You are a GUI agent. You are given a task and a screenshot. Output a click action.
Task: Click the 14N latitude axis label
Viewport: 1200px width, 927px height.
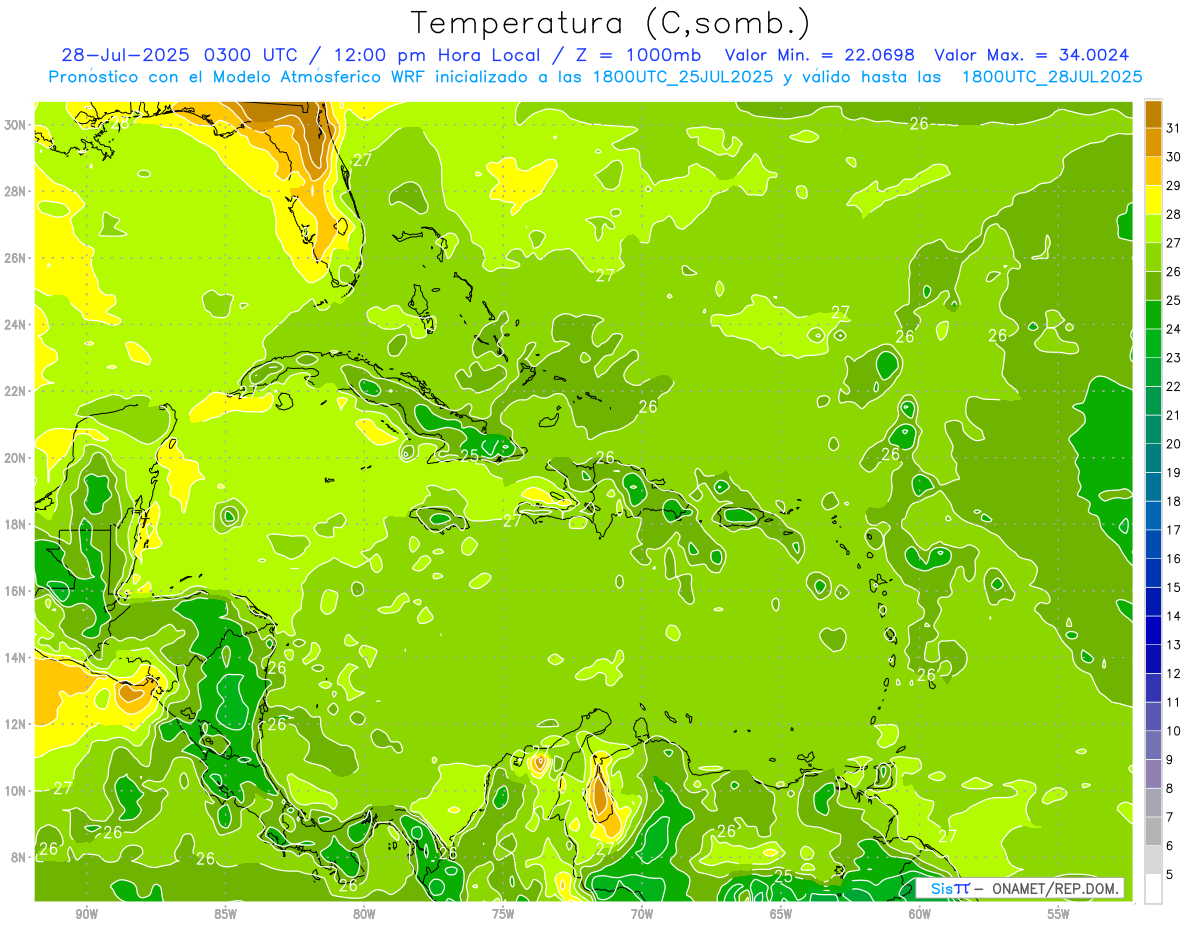click(17, 657)
